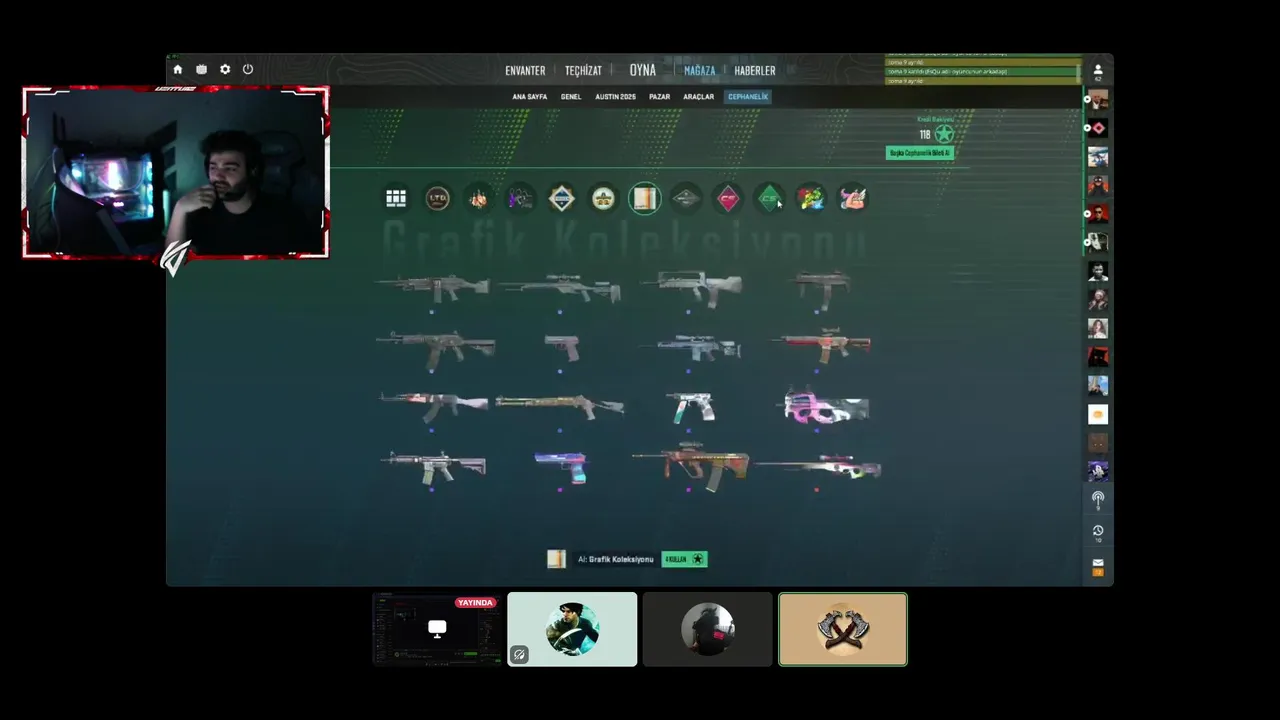Select the orange AUG skin in bottom row
The height and width of the screenshot is (720, 1280).
tap(690, 466)
